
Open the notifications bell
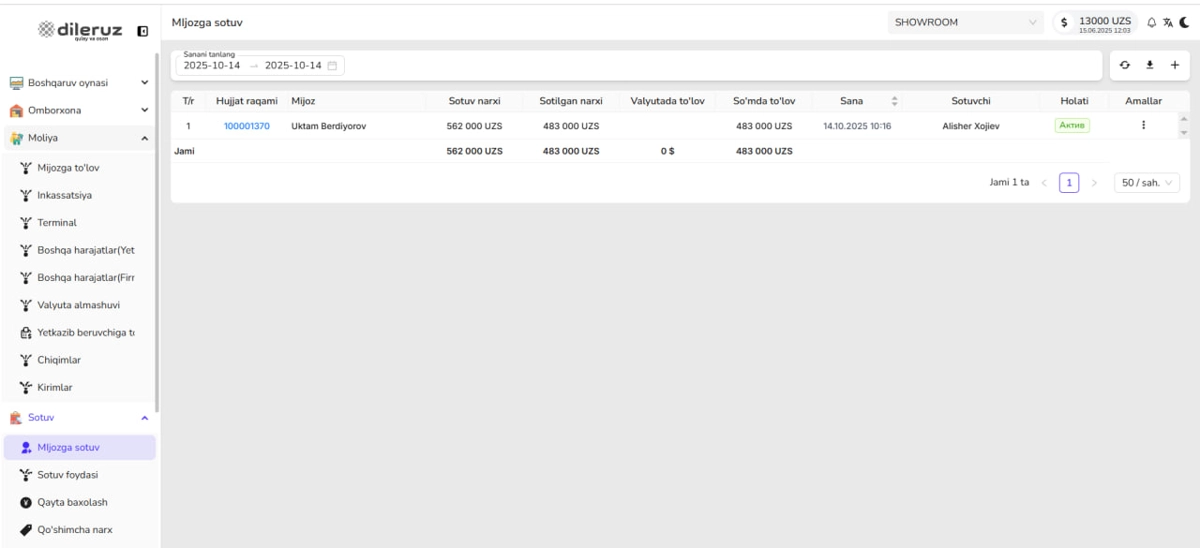pos(1151,22)
